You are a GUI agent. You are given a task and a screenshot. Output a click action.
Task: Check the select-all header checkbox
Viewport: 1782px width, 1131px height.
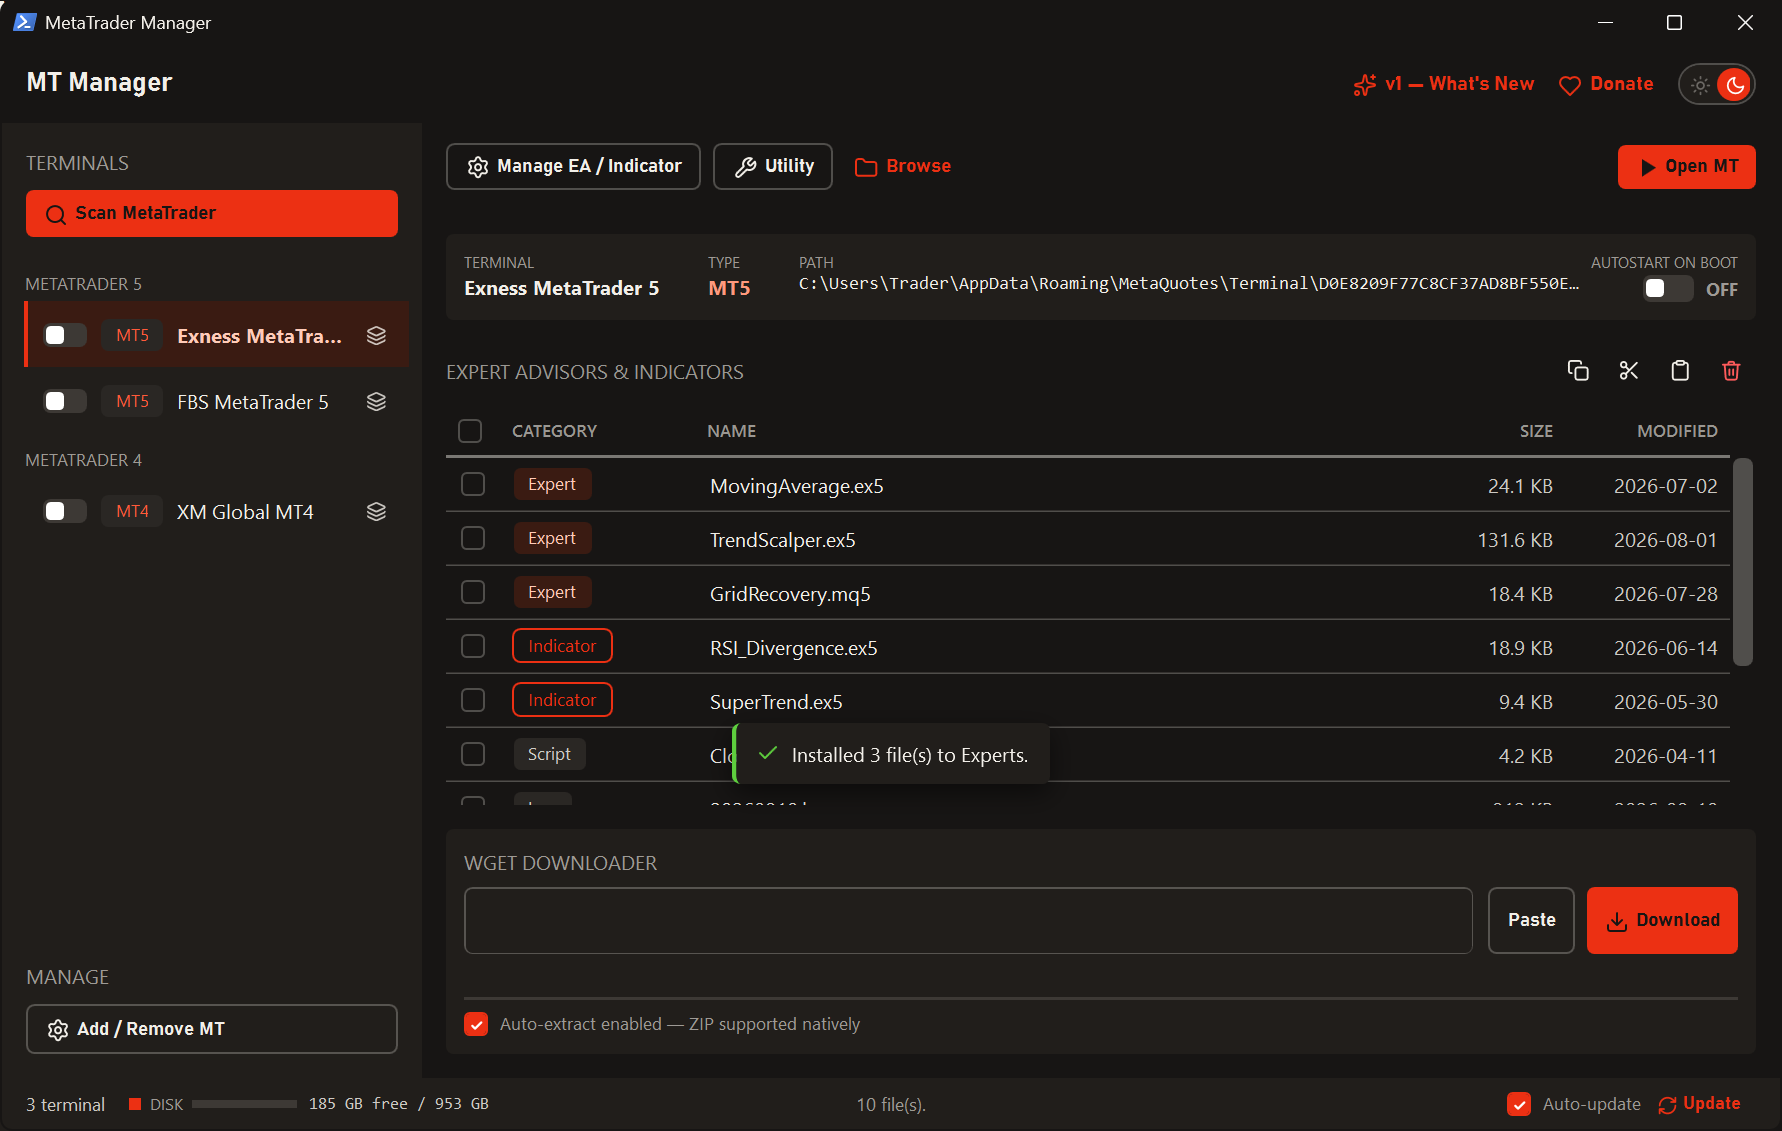point(470,431)
